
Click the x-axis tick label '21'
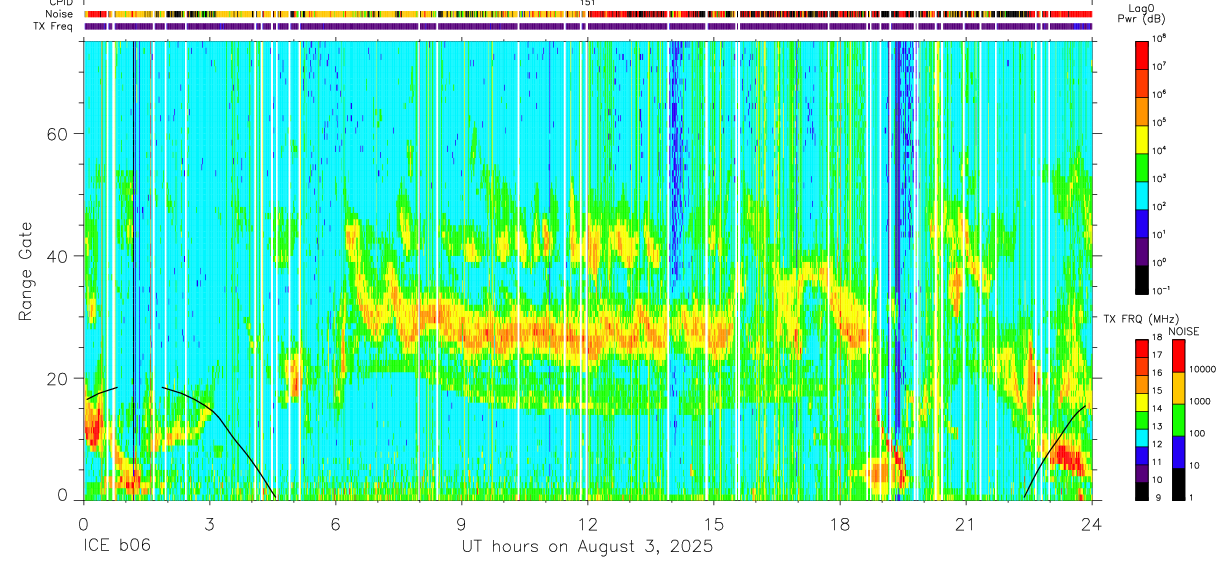966,524
